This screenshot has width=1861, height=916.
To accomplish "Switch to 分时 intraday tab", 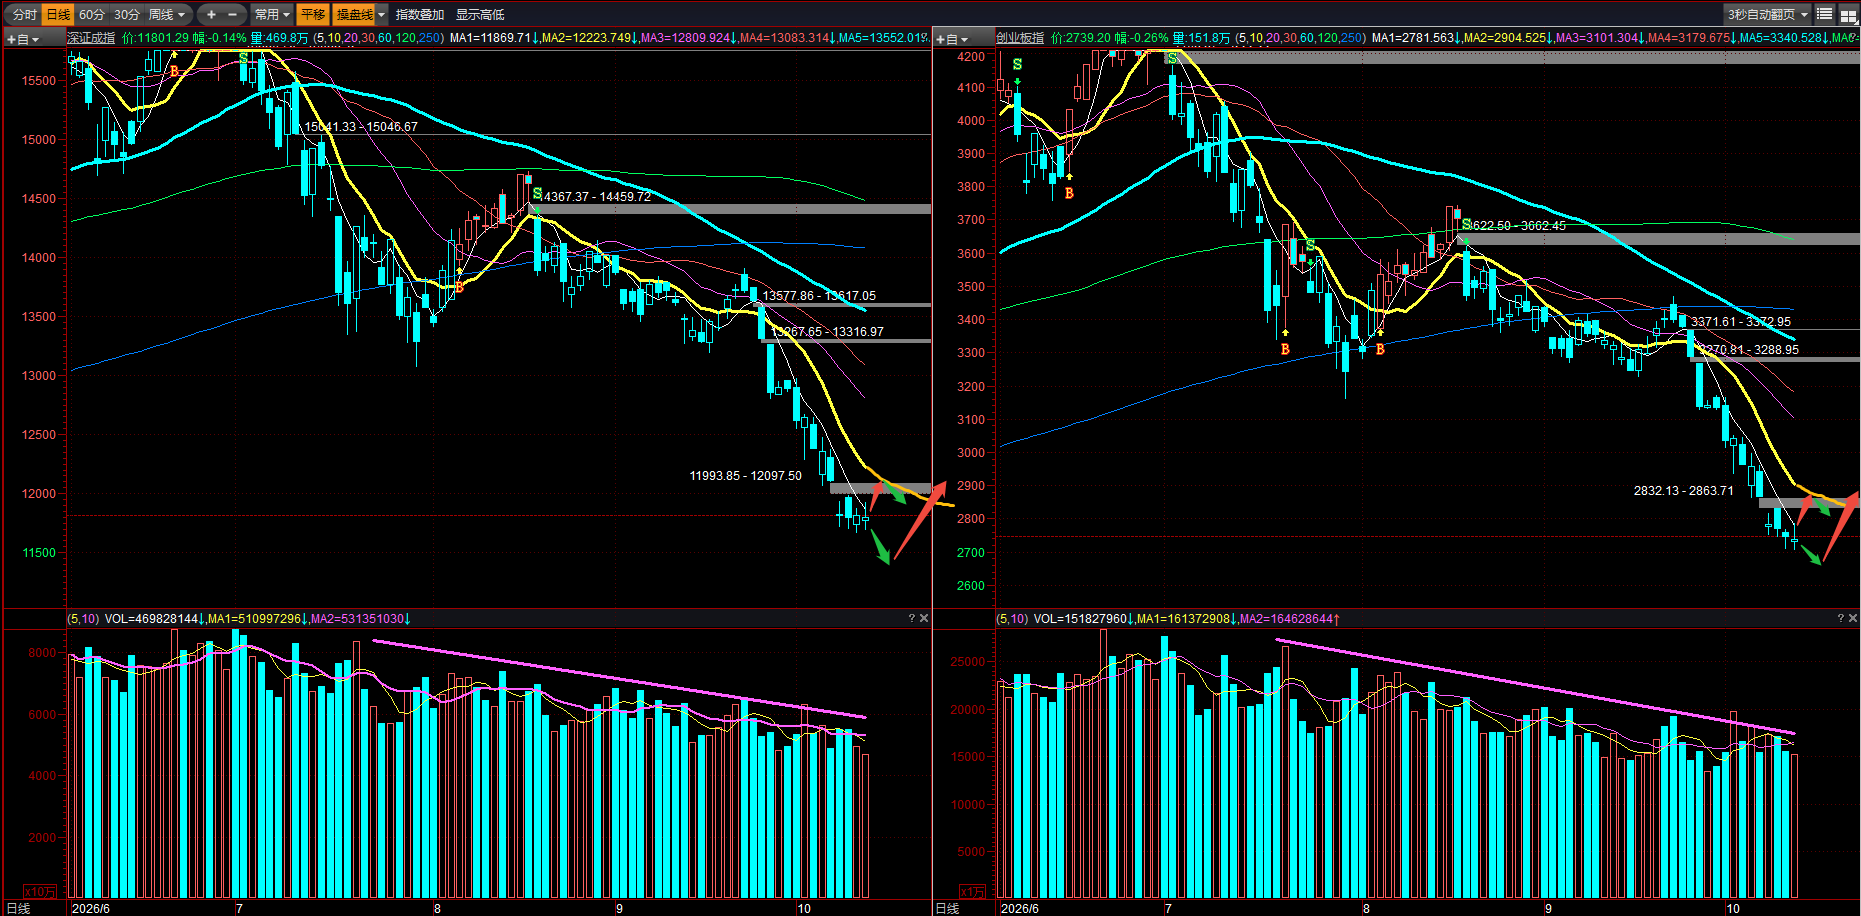I will tap(24, 14).
